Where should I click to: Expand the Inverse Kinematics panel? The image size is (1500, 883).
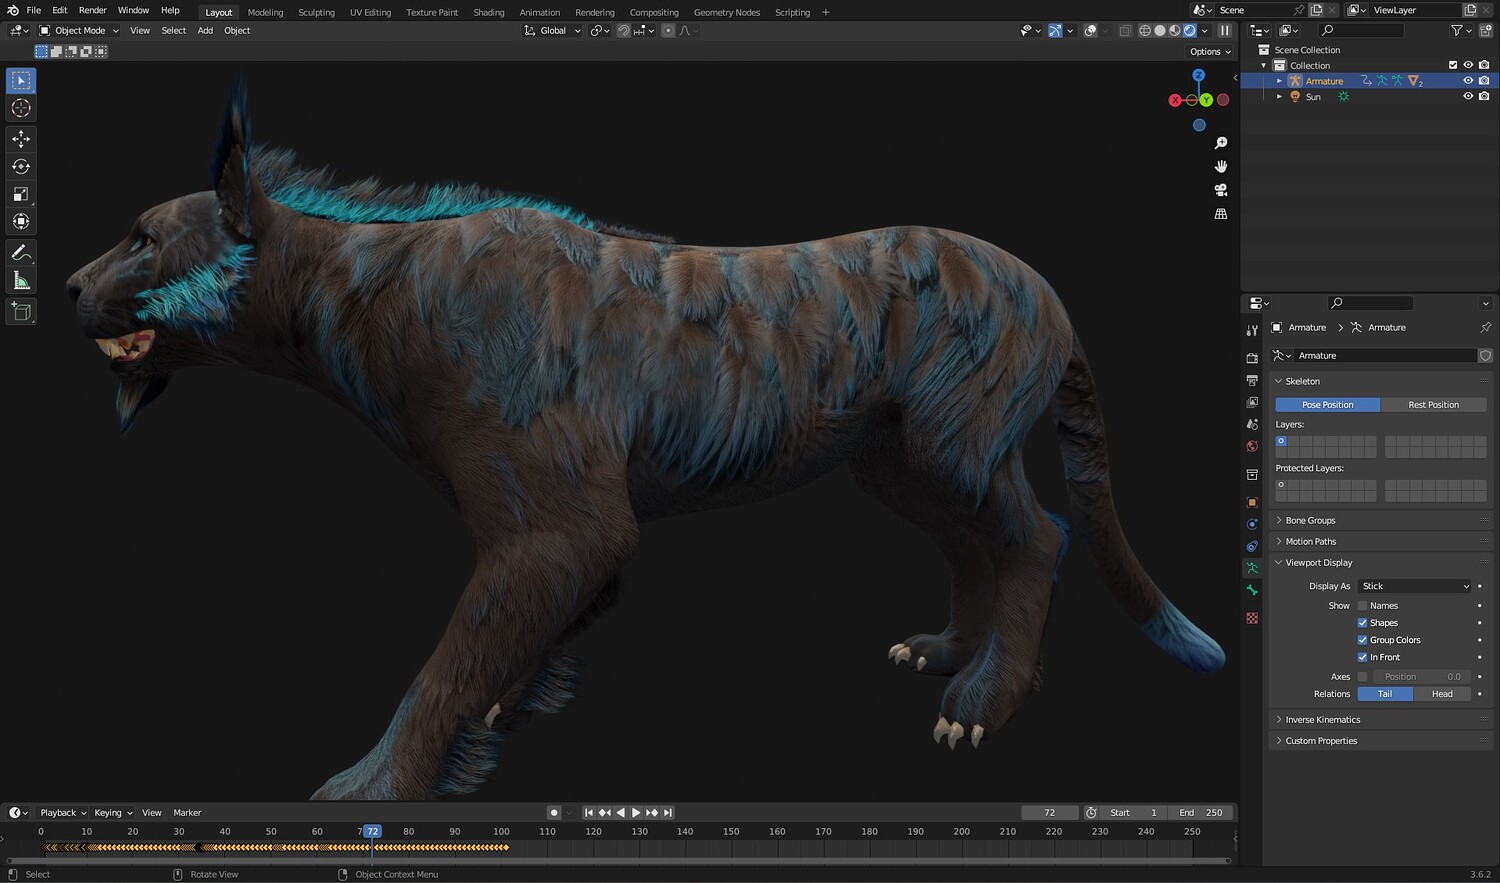[x=1322, y=719]
